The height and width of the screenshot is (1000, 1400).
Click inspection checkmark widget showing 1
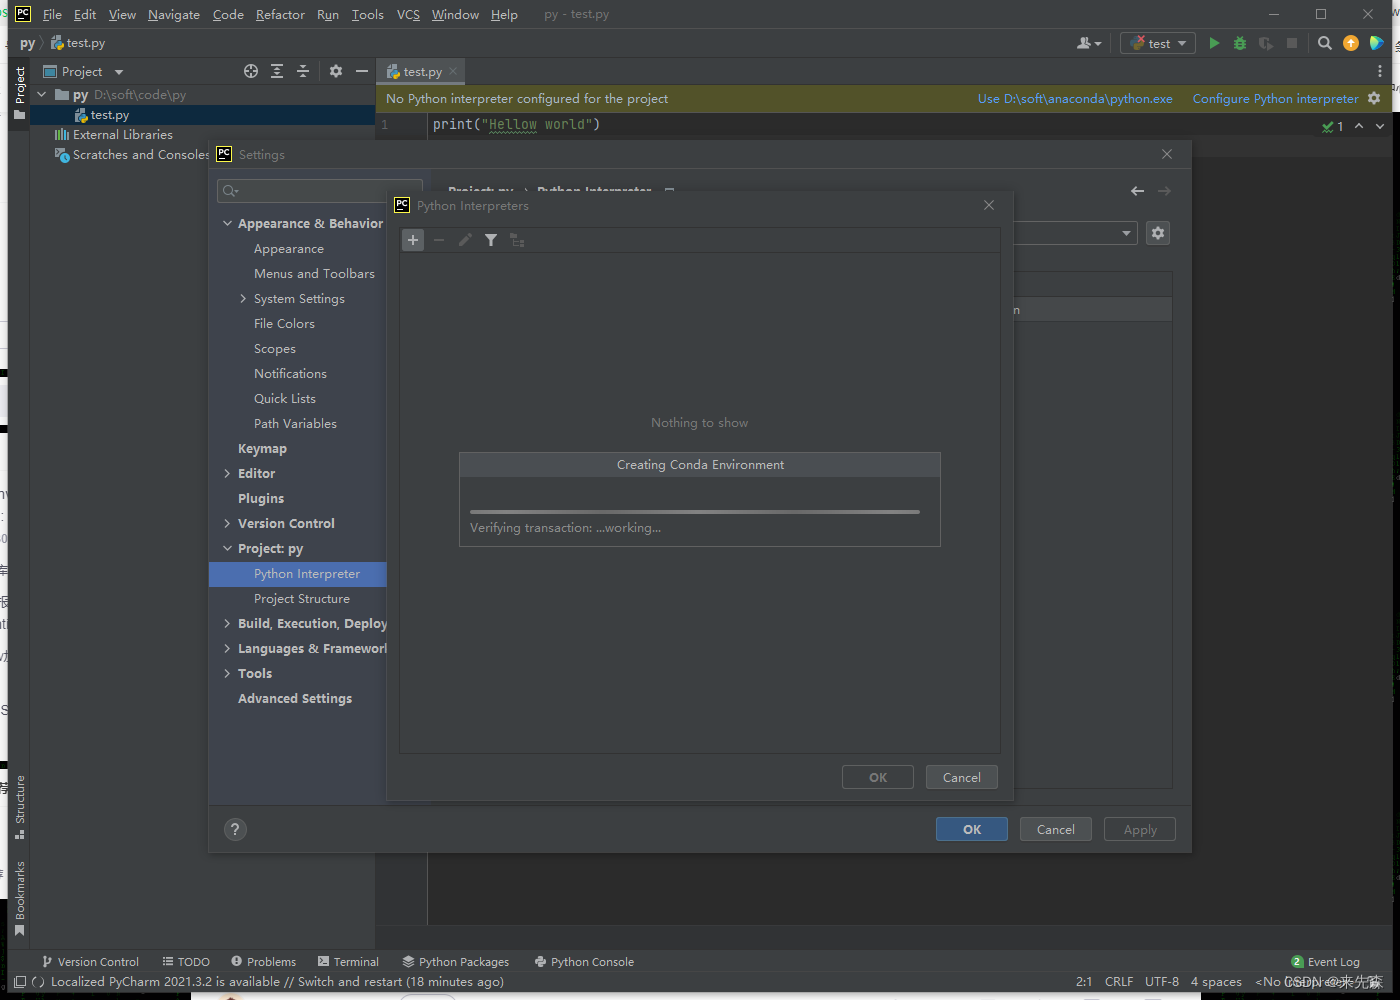point(1333,126)
